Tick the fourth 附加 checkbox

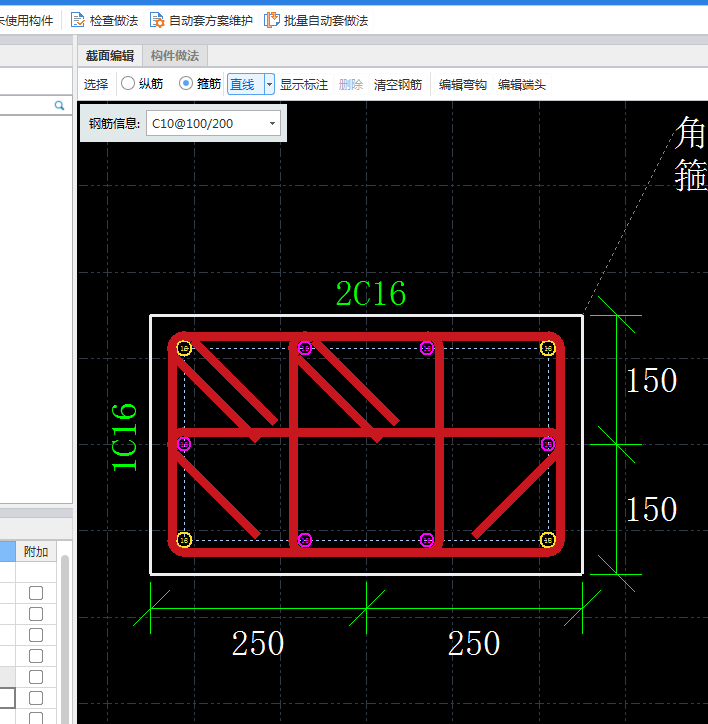click(x=36, y=656)
